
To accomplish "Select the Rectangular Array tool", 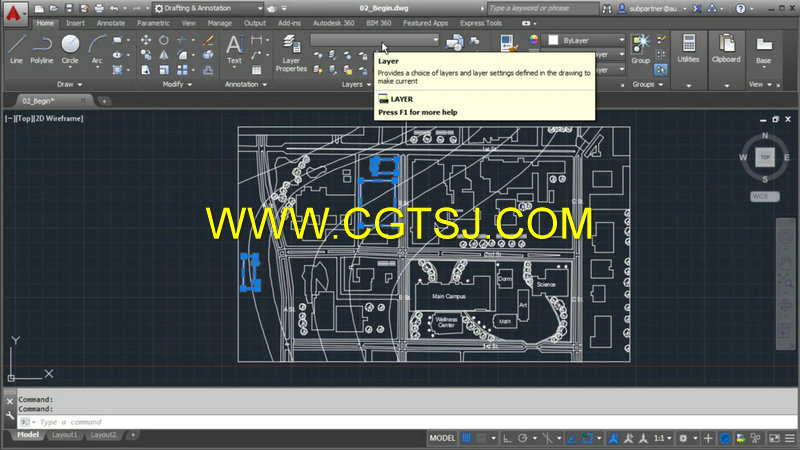I will pos(182,70).
